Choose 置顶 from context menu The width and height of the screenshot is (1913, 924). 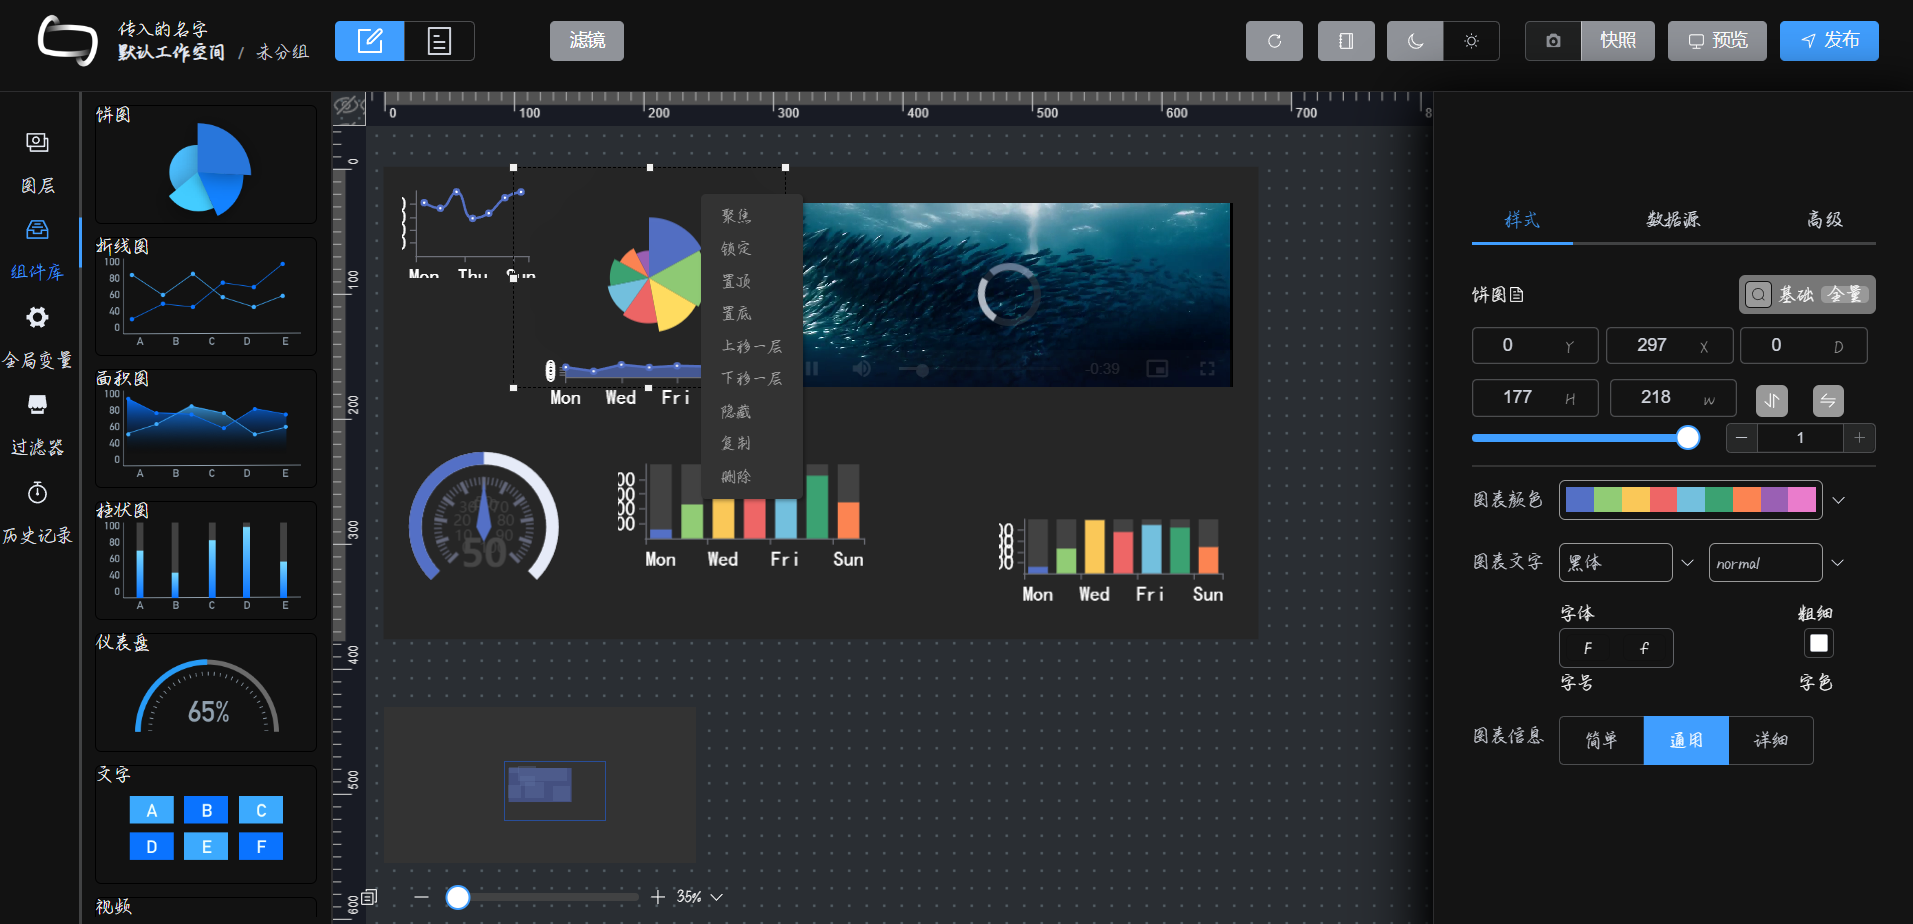coord(751,282)
